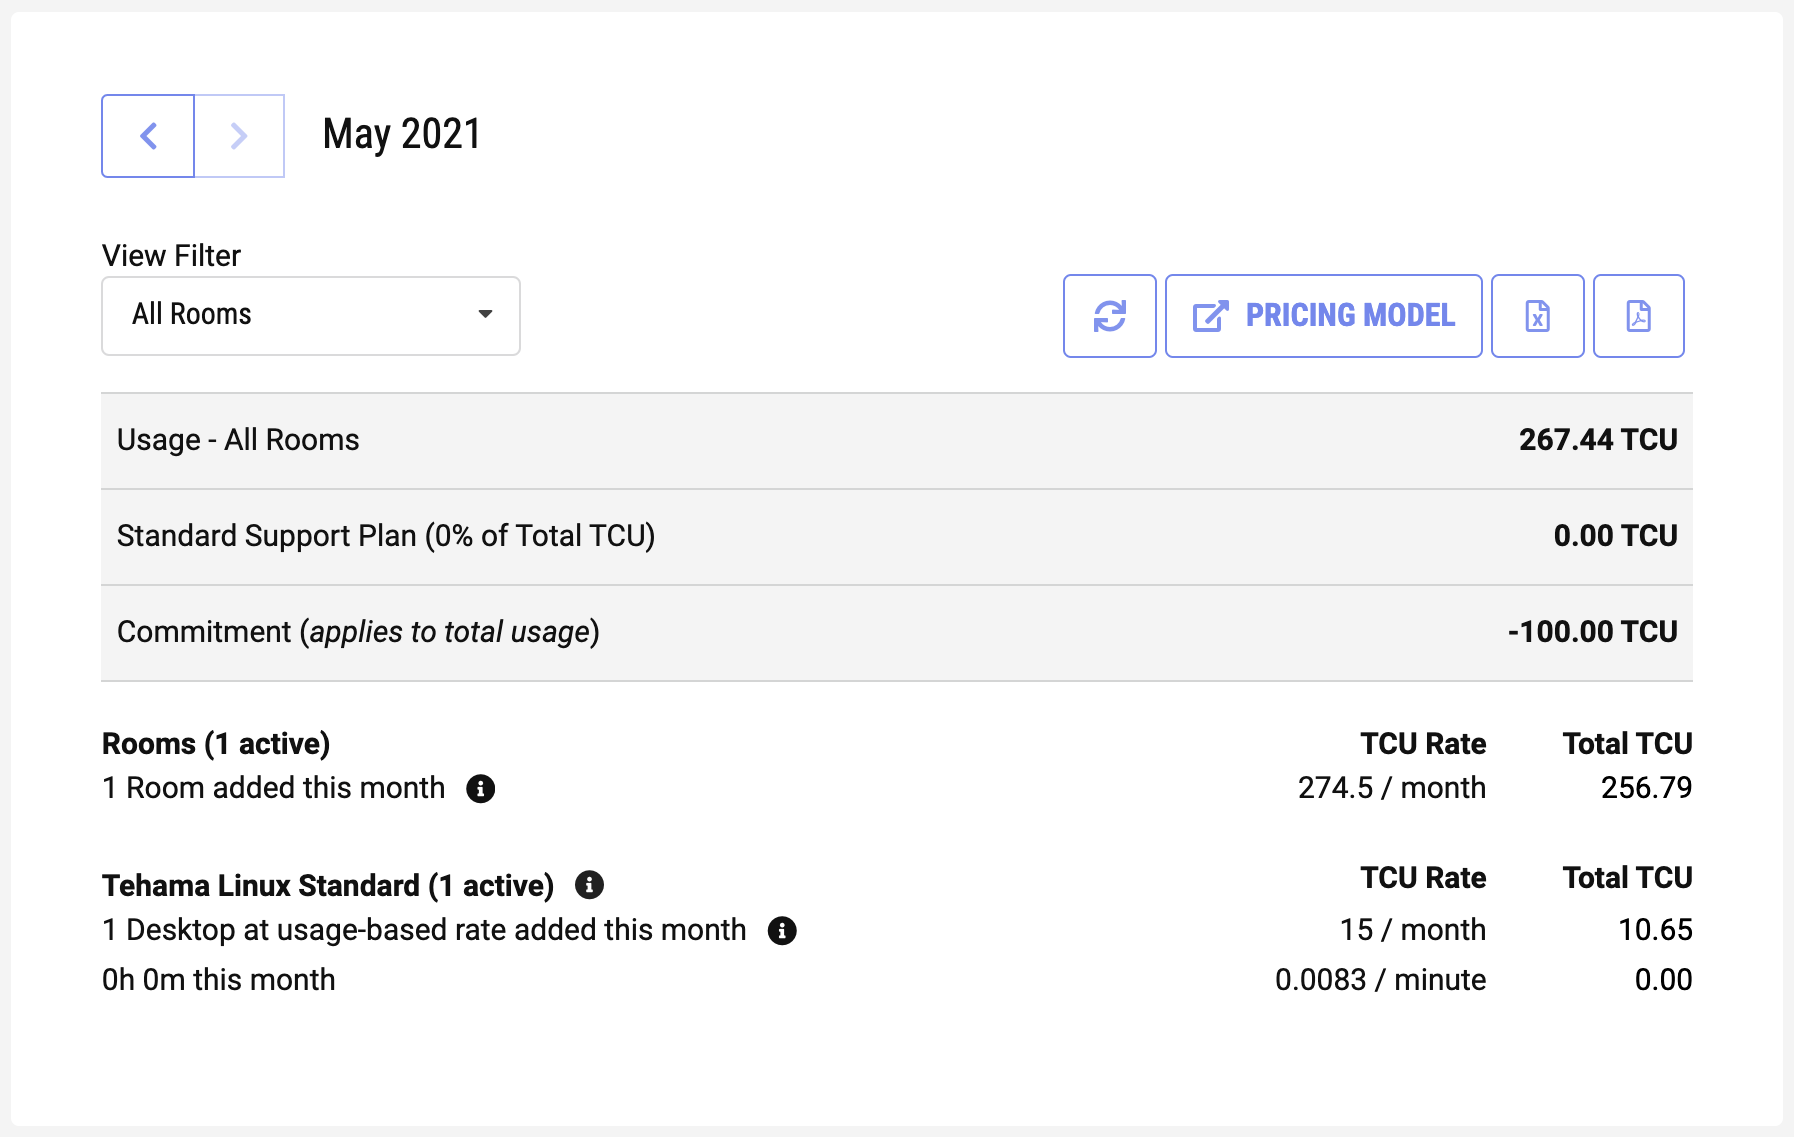Image resolution: width=1794 pixels, height=1137 pixels.
Task: Change view filter from All Rooms
Action: tap(310, 315)
